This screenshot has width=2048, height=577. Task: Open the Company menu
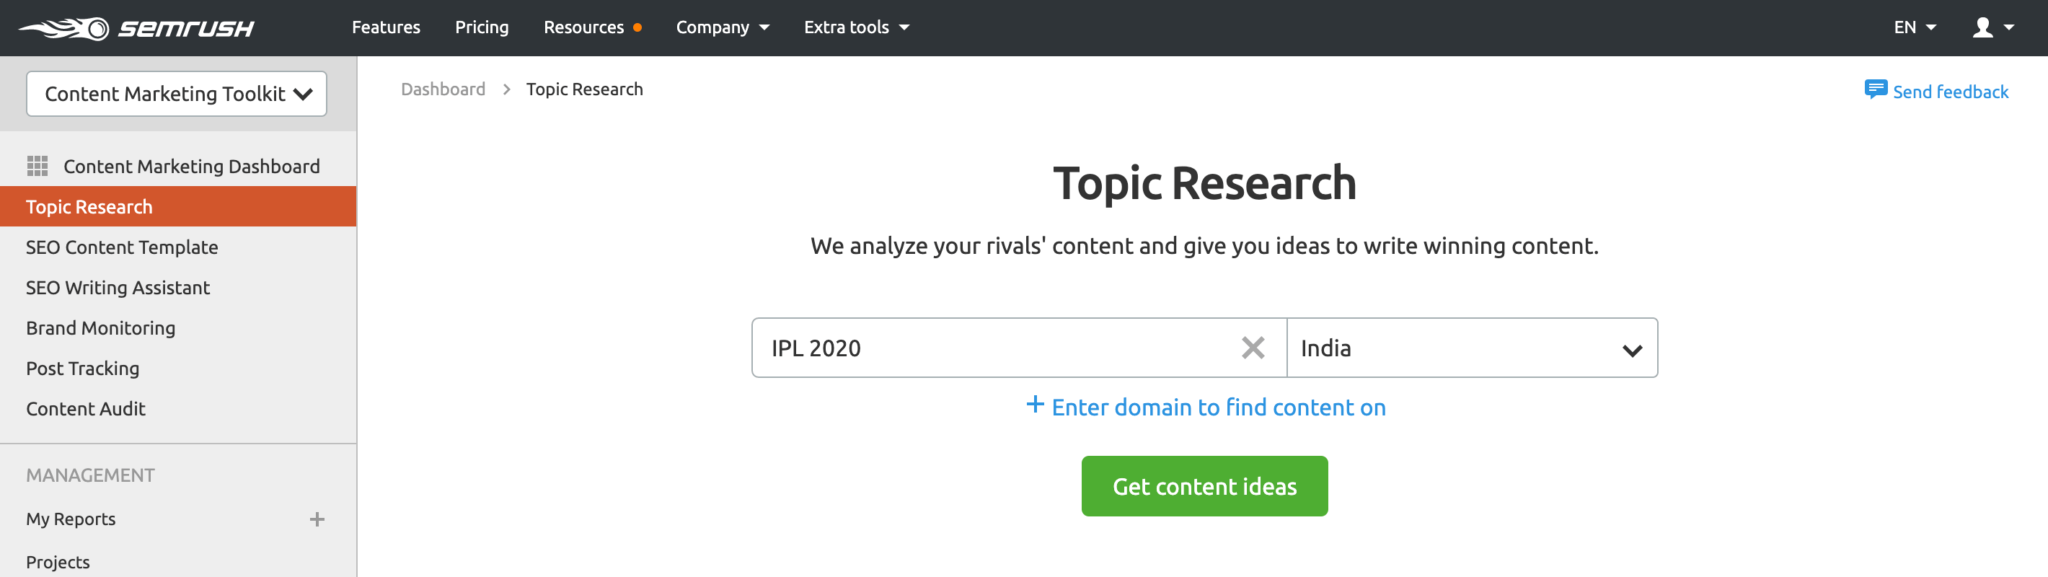(722, 27)
